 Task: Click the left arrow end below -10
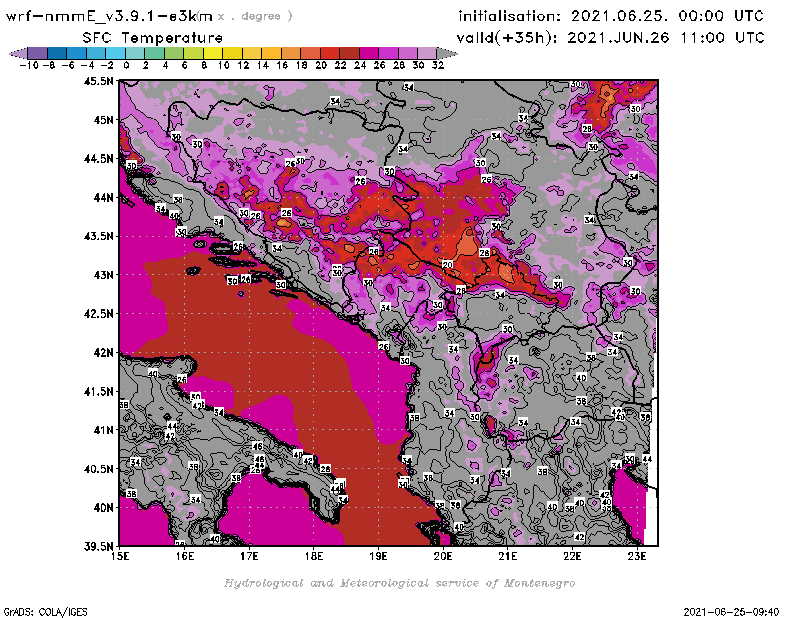(18, 53)
